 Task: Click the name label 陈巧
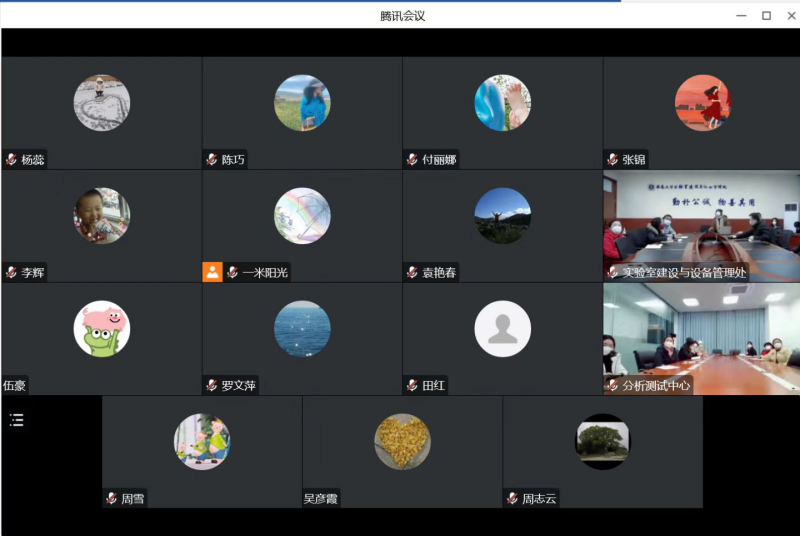point(233,160)
